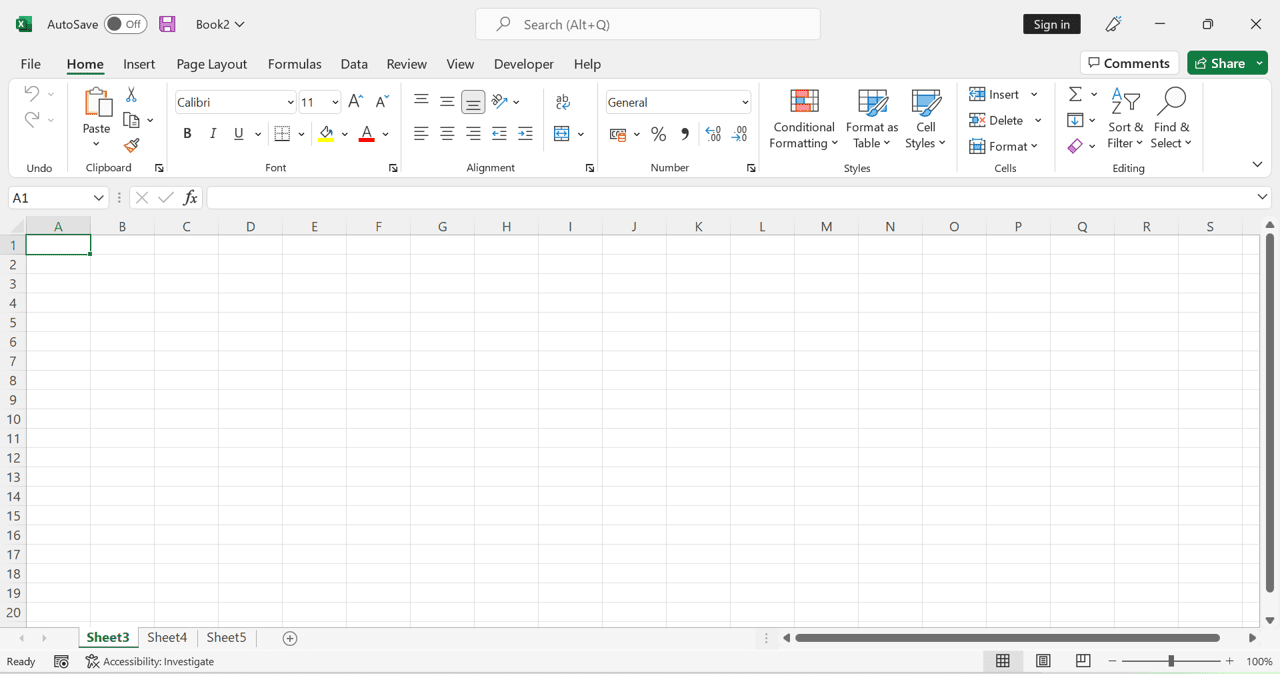Click the Undo arrow icon
Viewport: 1280px width, 674px height.
(32, 93)
